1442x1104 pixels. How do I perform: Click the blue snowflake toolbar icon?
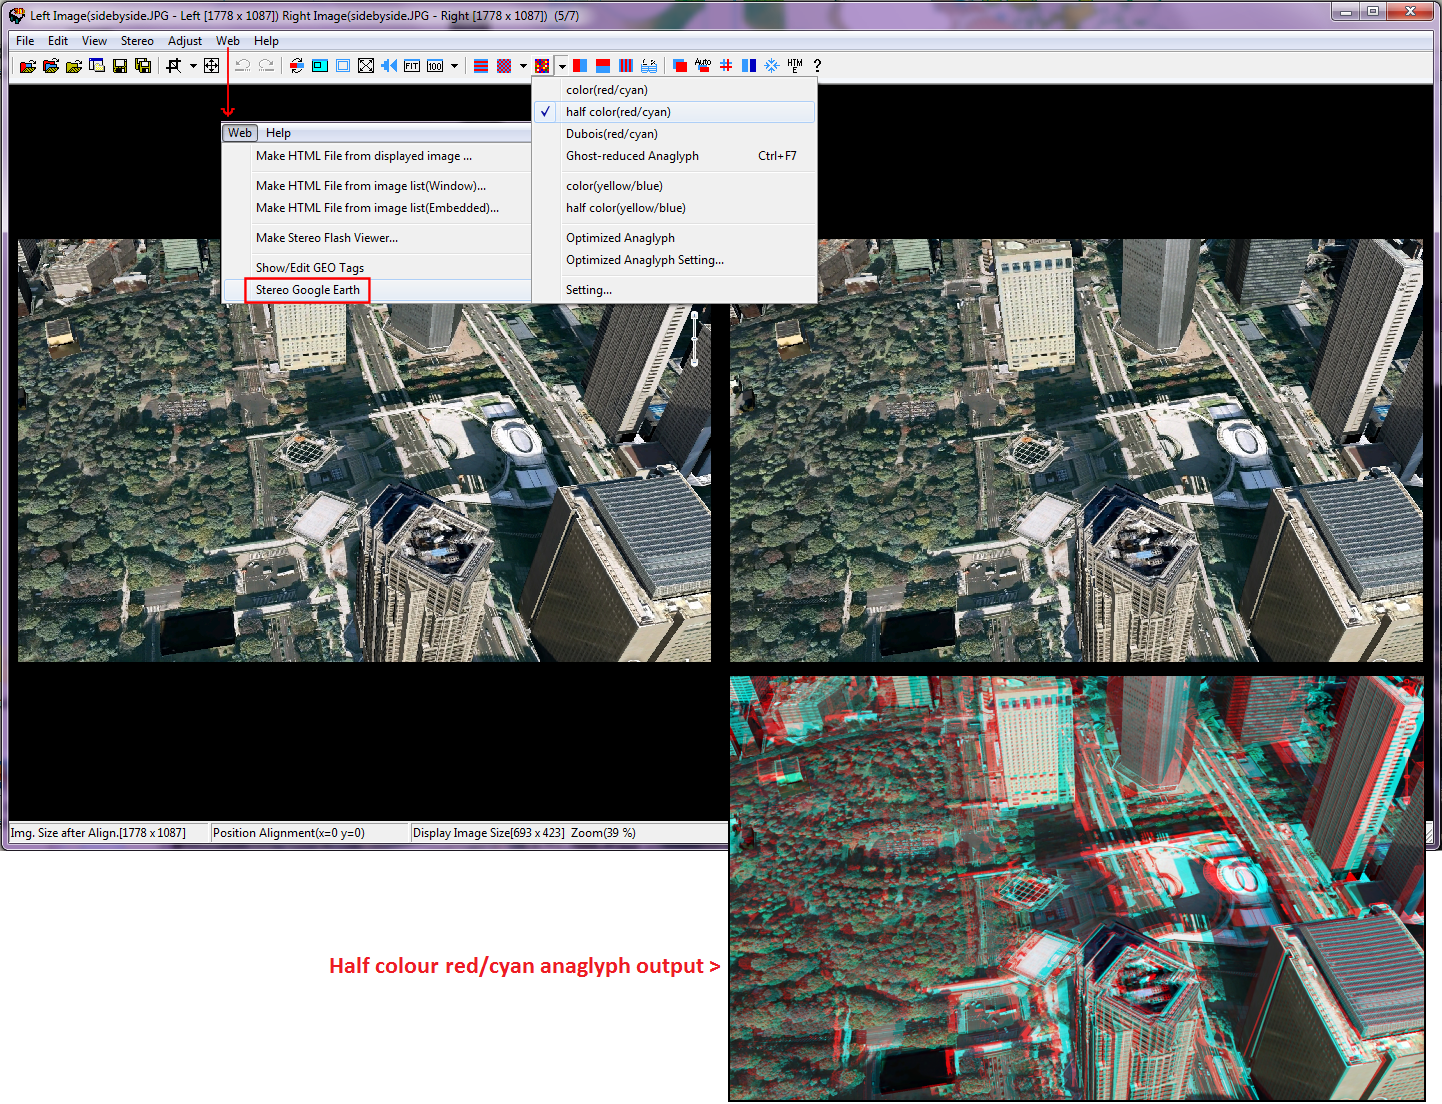coord(772,66)
